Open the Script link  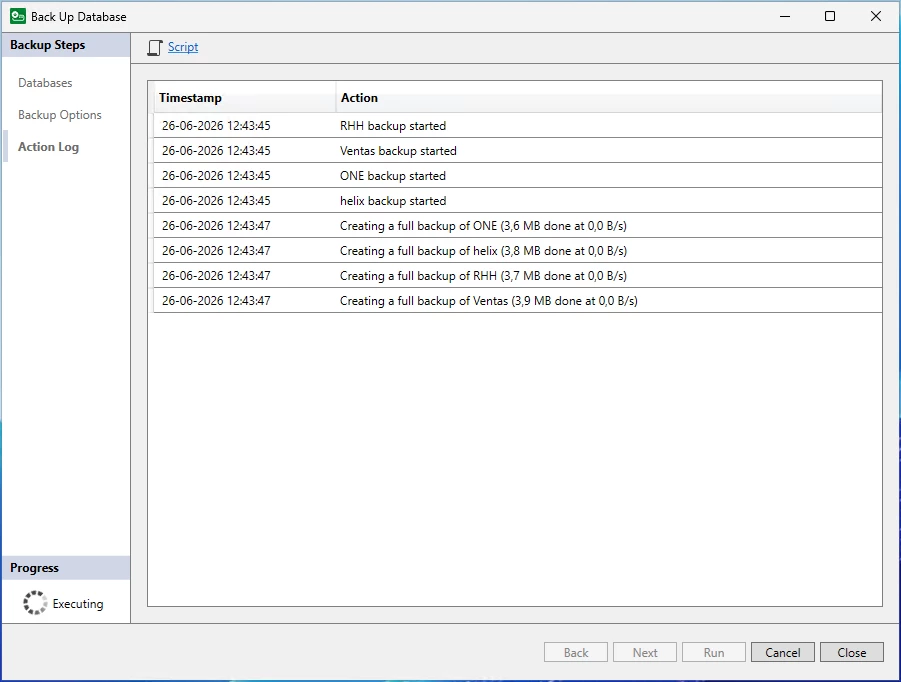(183, 47)
